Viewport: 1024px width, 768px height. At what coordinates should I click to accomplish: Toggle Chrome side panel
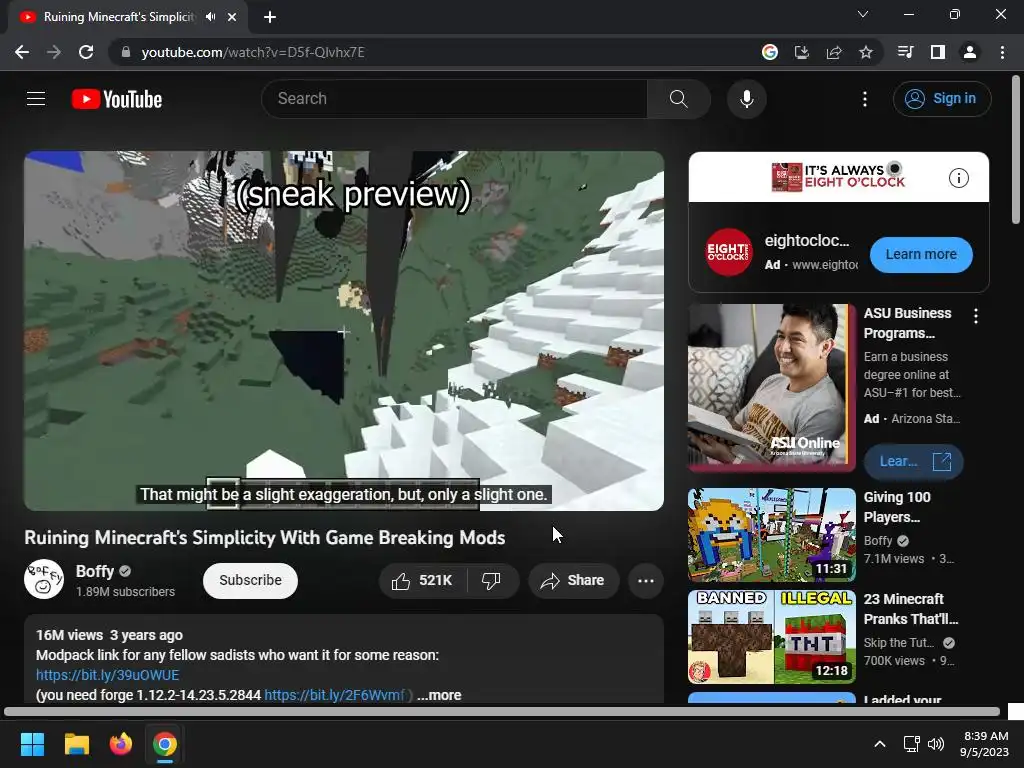(938, 52)
